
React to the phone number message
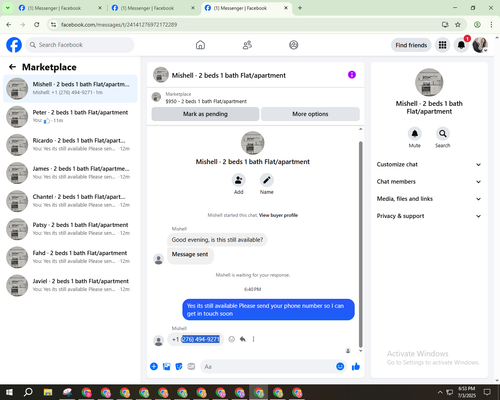(231, 339)
